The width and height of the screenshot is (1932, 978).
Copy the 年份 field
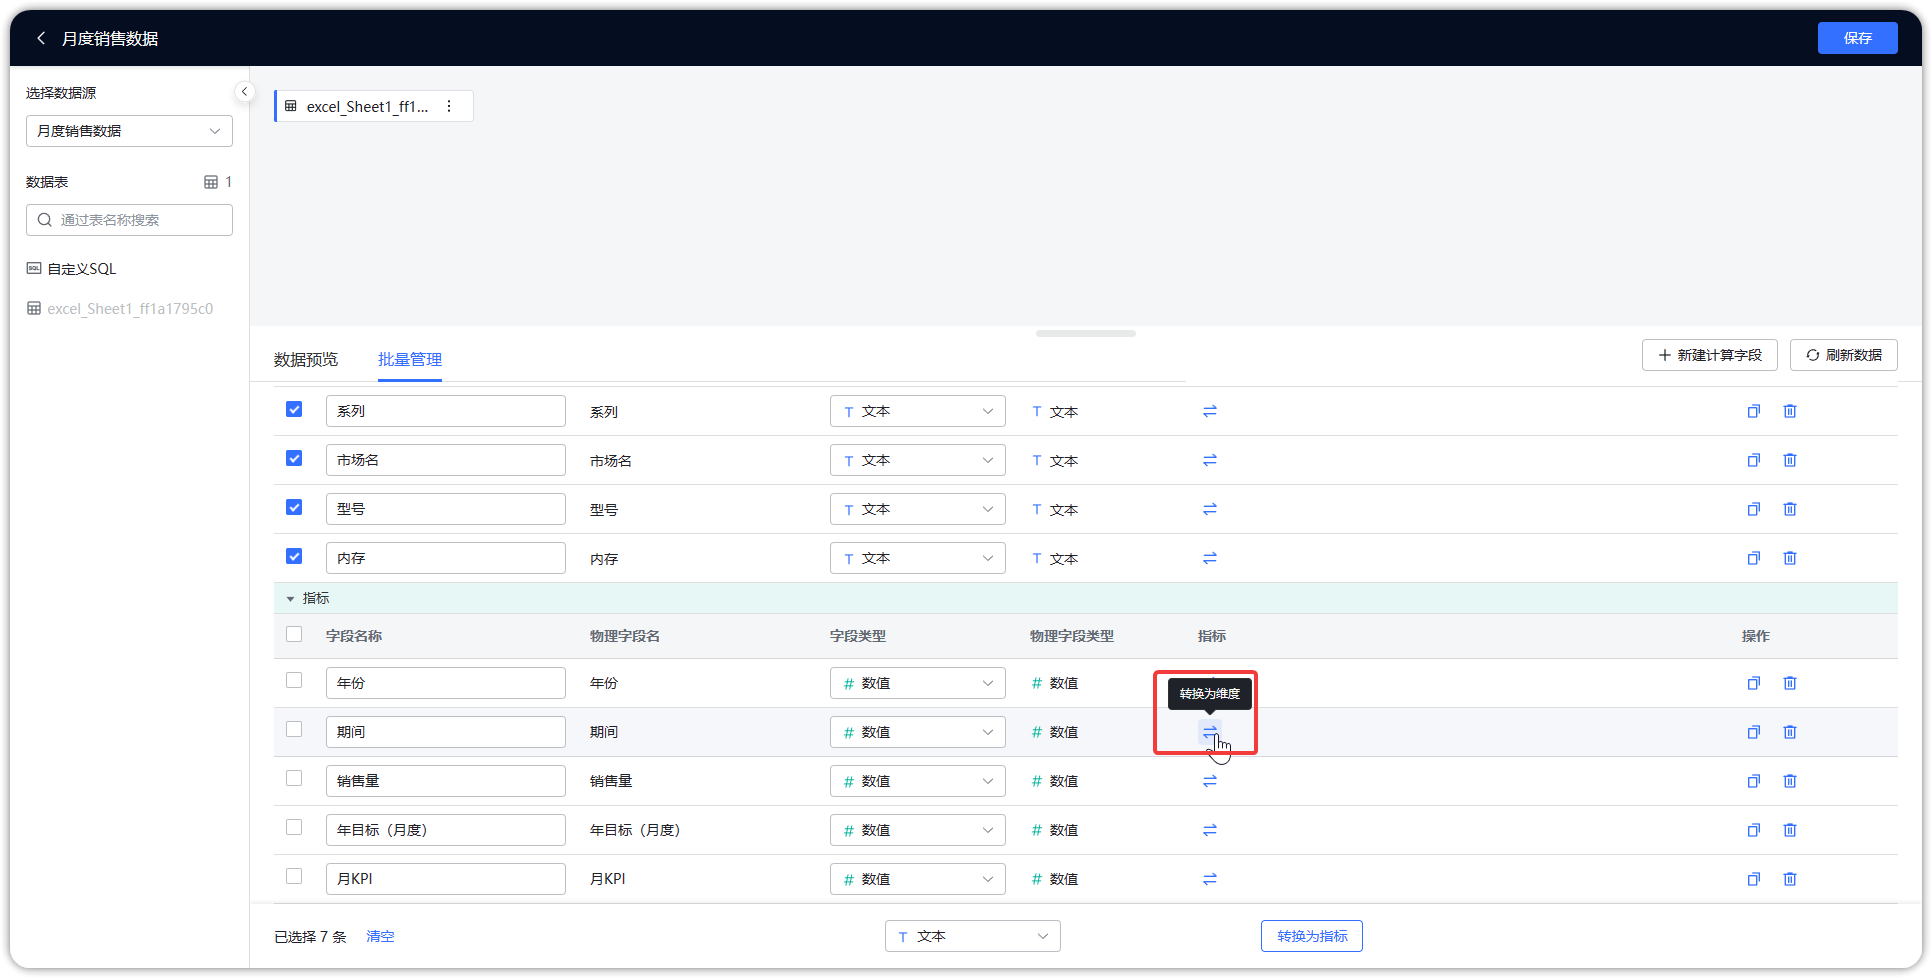click(1753, 683)
